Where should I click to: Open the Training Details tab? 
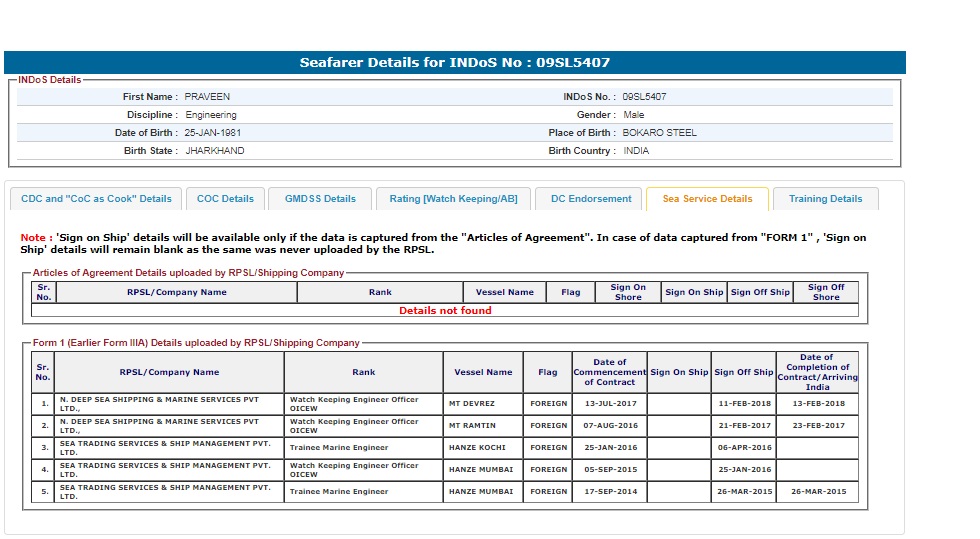click(825, 199)
